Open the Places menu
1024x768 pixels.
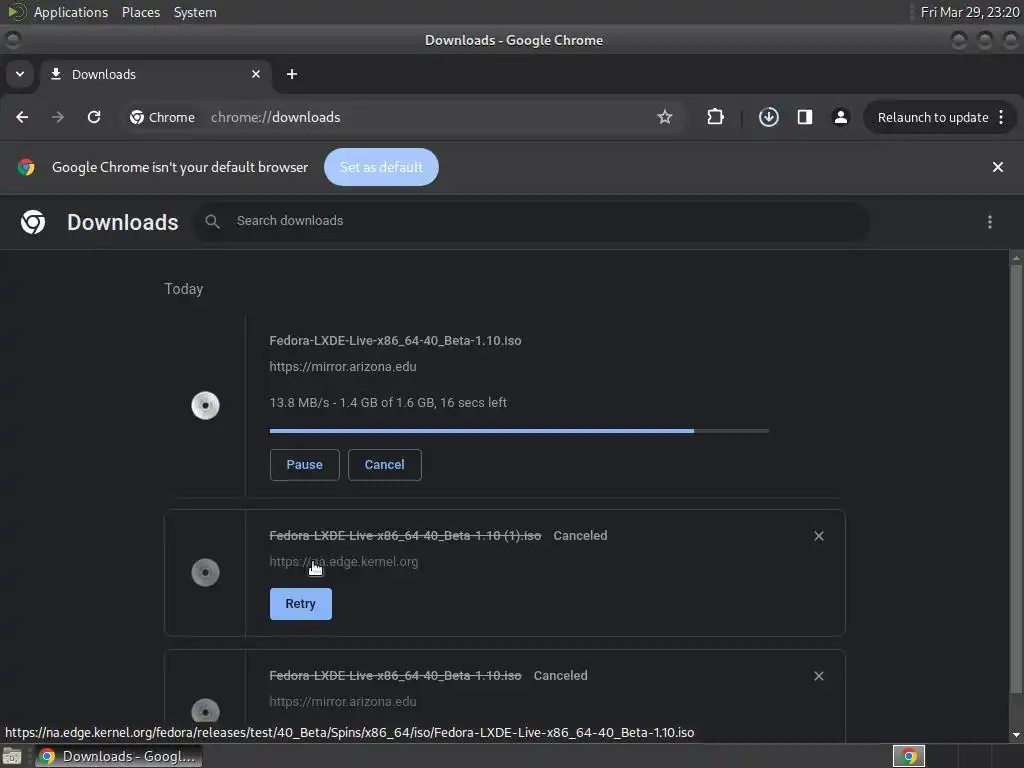tap(140, 12)
